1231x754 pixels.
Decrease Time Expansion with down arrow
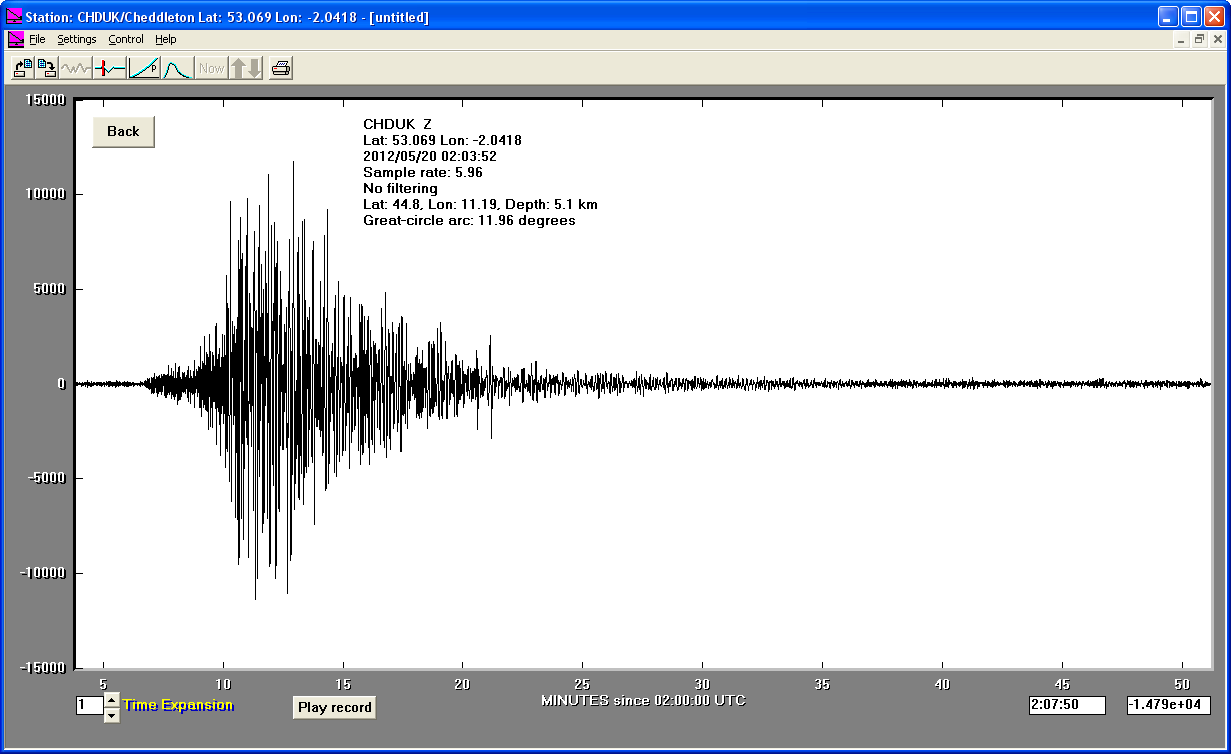click(x=111, y=714)
